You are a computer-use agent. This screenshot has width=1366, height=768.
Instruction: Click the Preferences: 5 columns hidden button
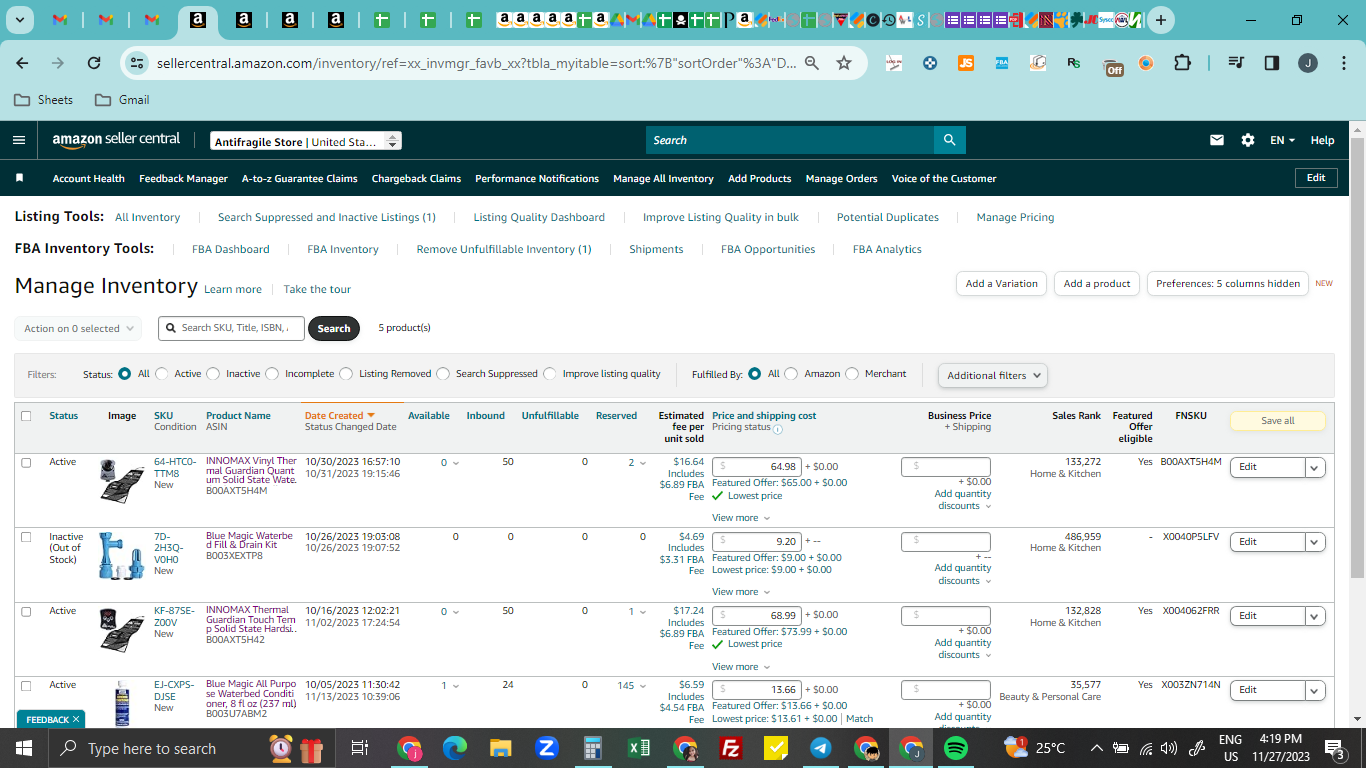(1228, 284)
